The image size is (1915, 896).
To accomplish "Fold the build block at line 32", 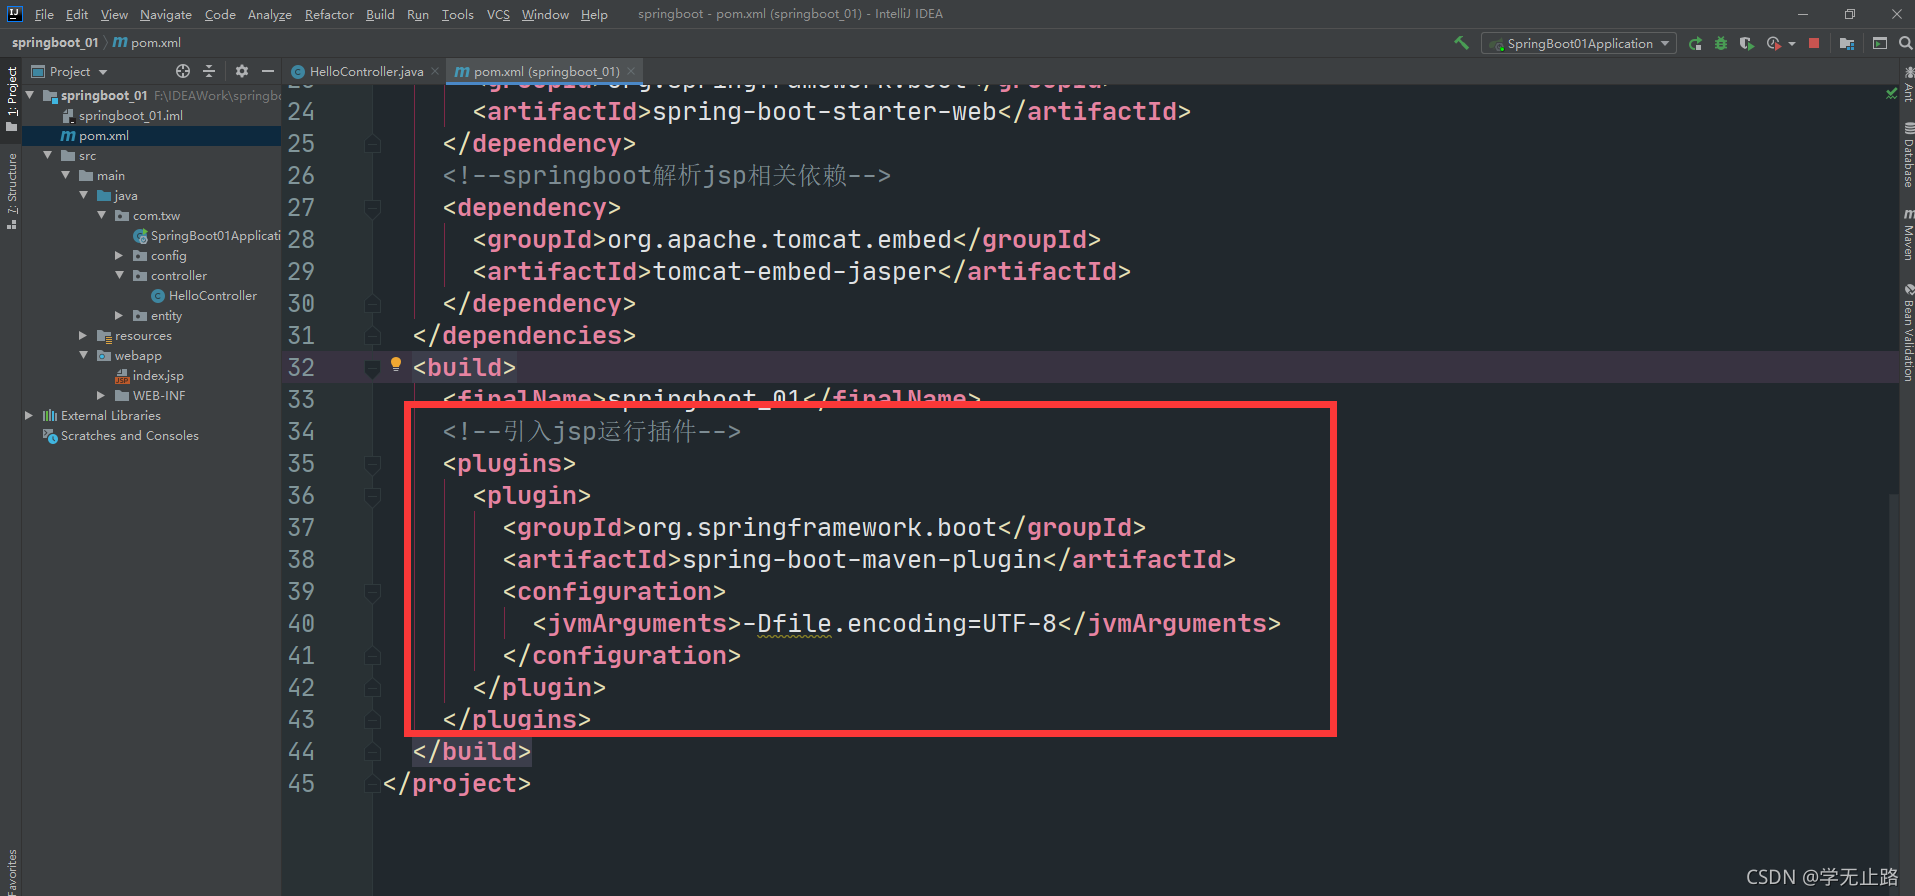I will (x=372, y=367).
